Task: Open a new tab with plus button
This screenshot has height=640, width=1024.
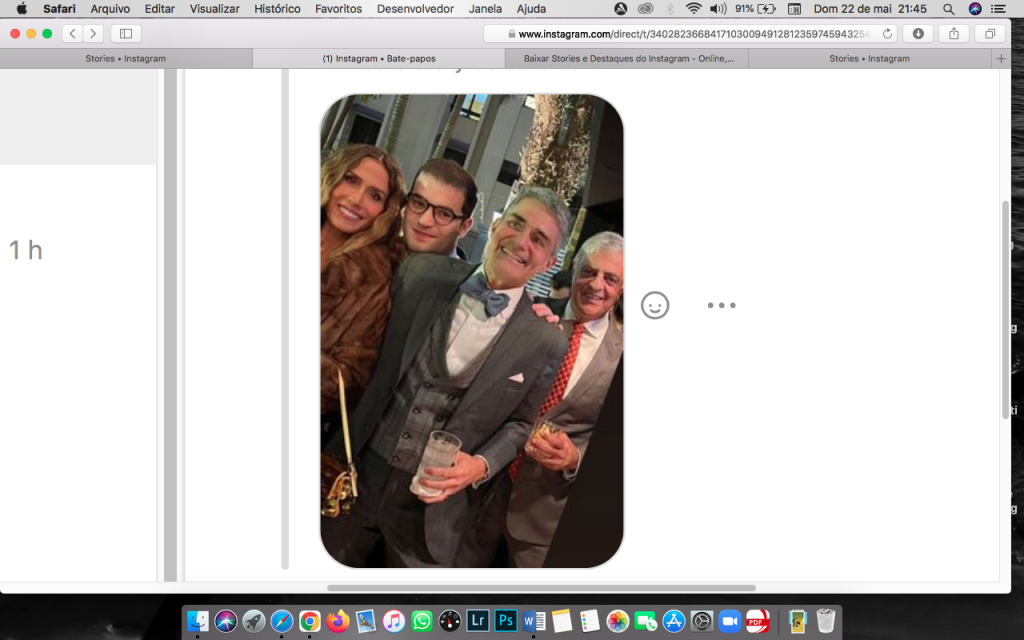Action: click(x=1001, y=59)
